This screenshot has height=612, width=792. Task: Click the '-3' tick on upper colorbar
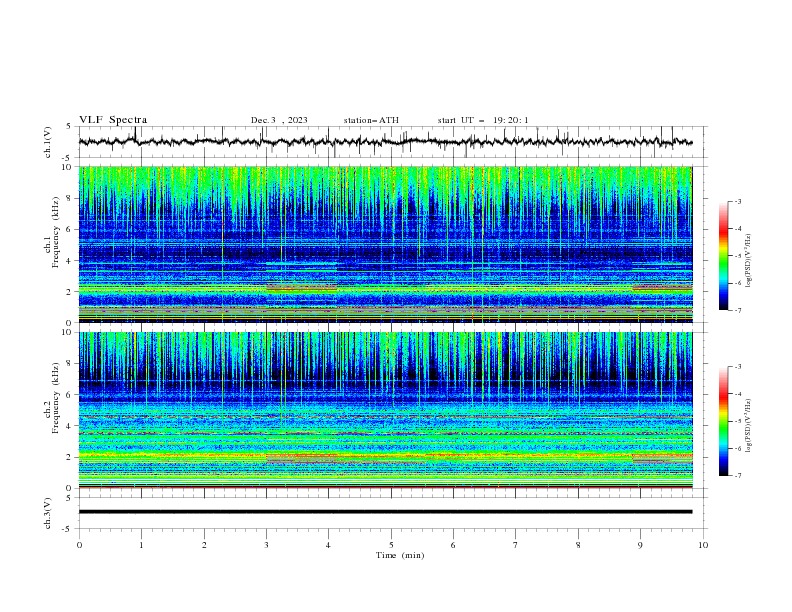737,201
